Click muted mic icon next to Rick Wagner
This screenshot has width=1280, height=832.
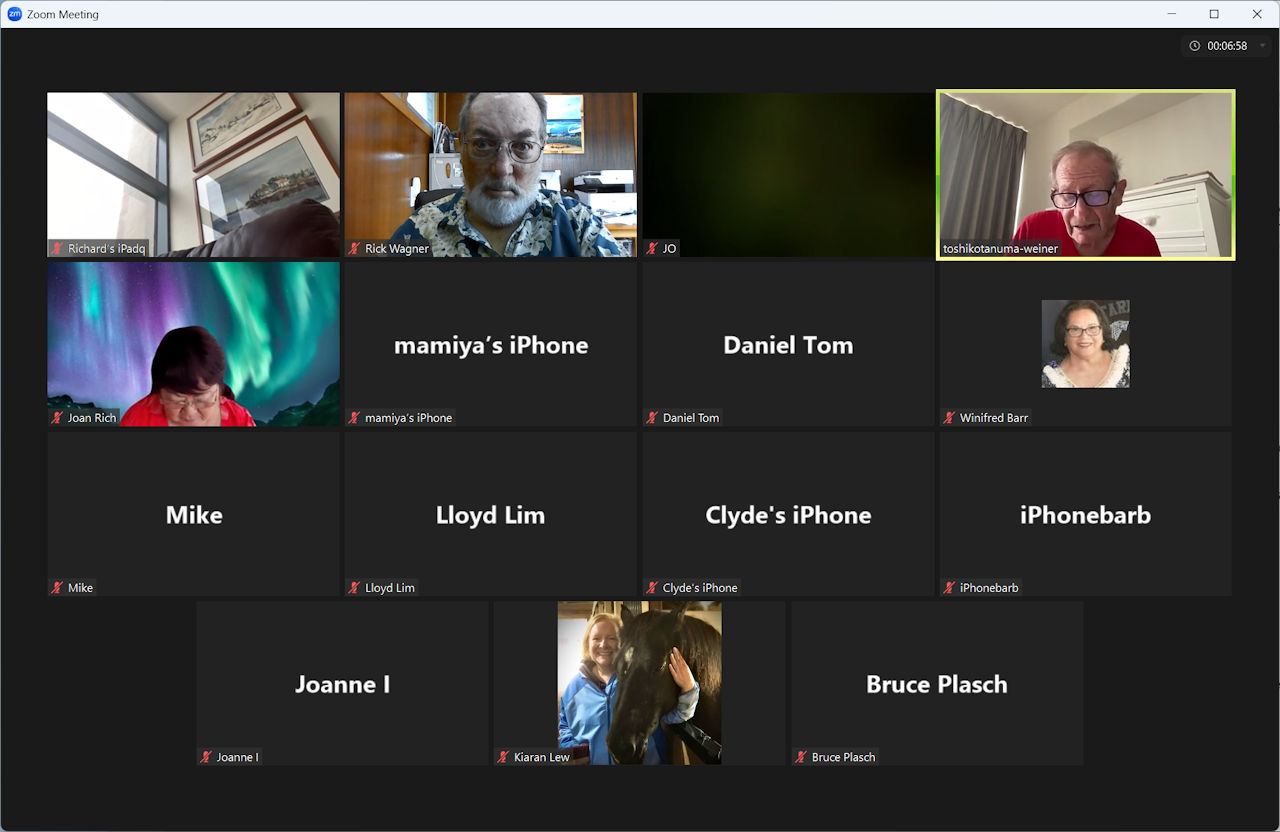click(355, 248)
